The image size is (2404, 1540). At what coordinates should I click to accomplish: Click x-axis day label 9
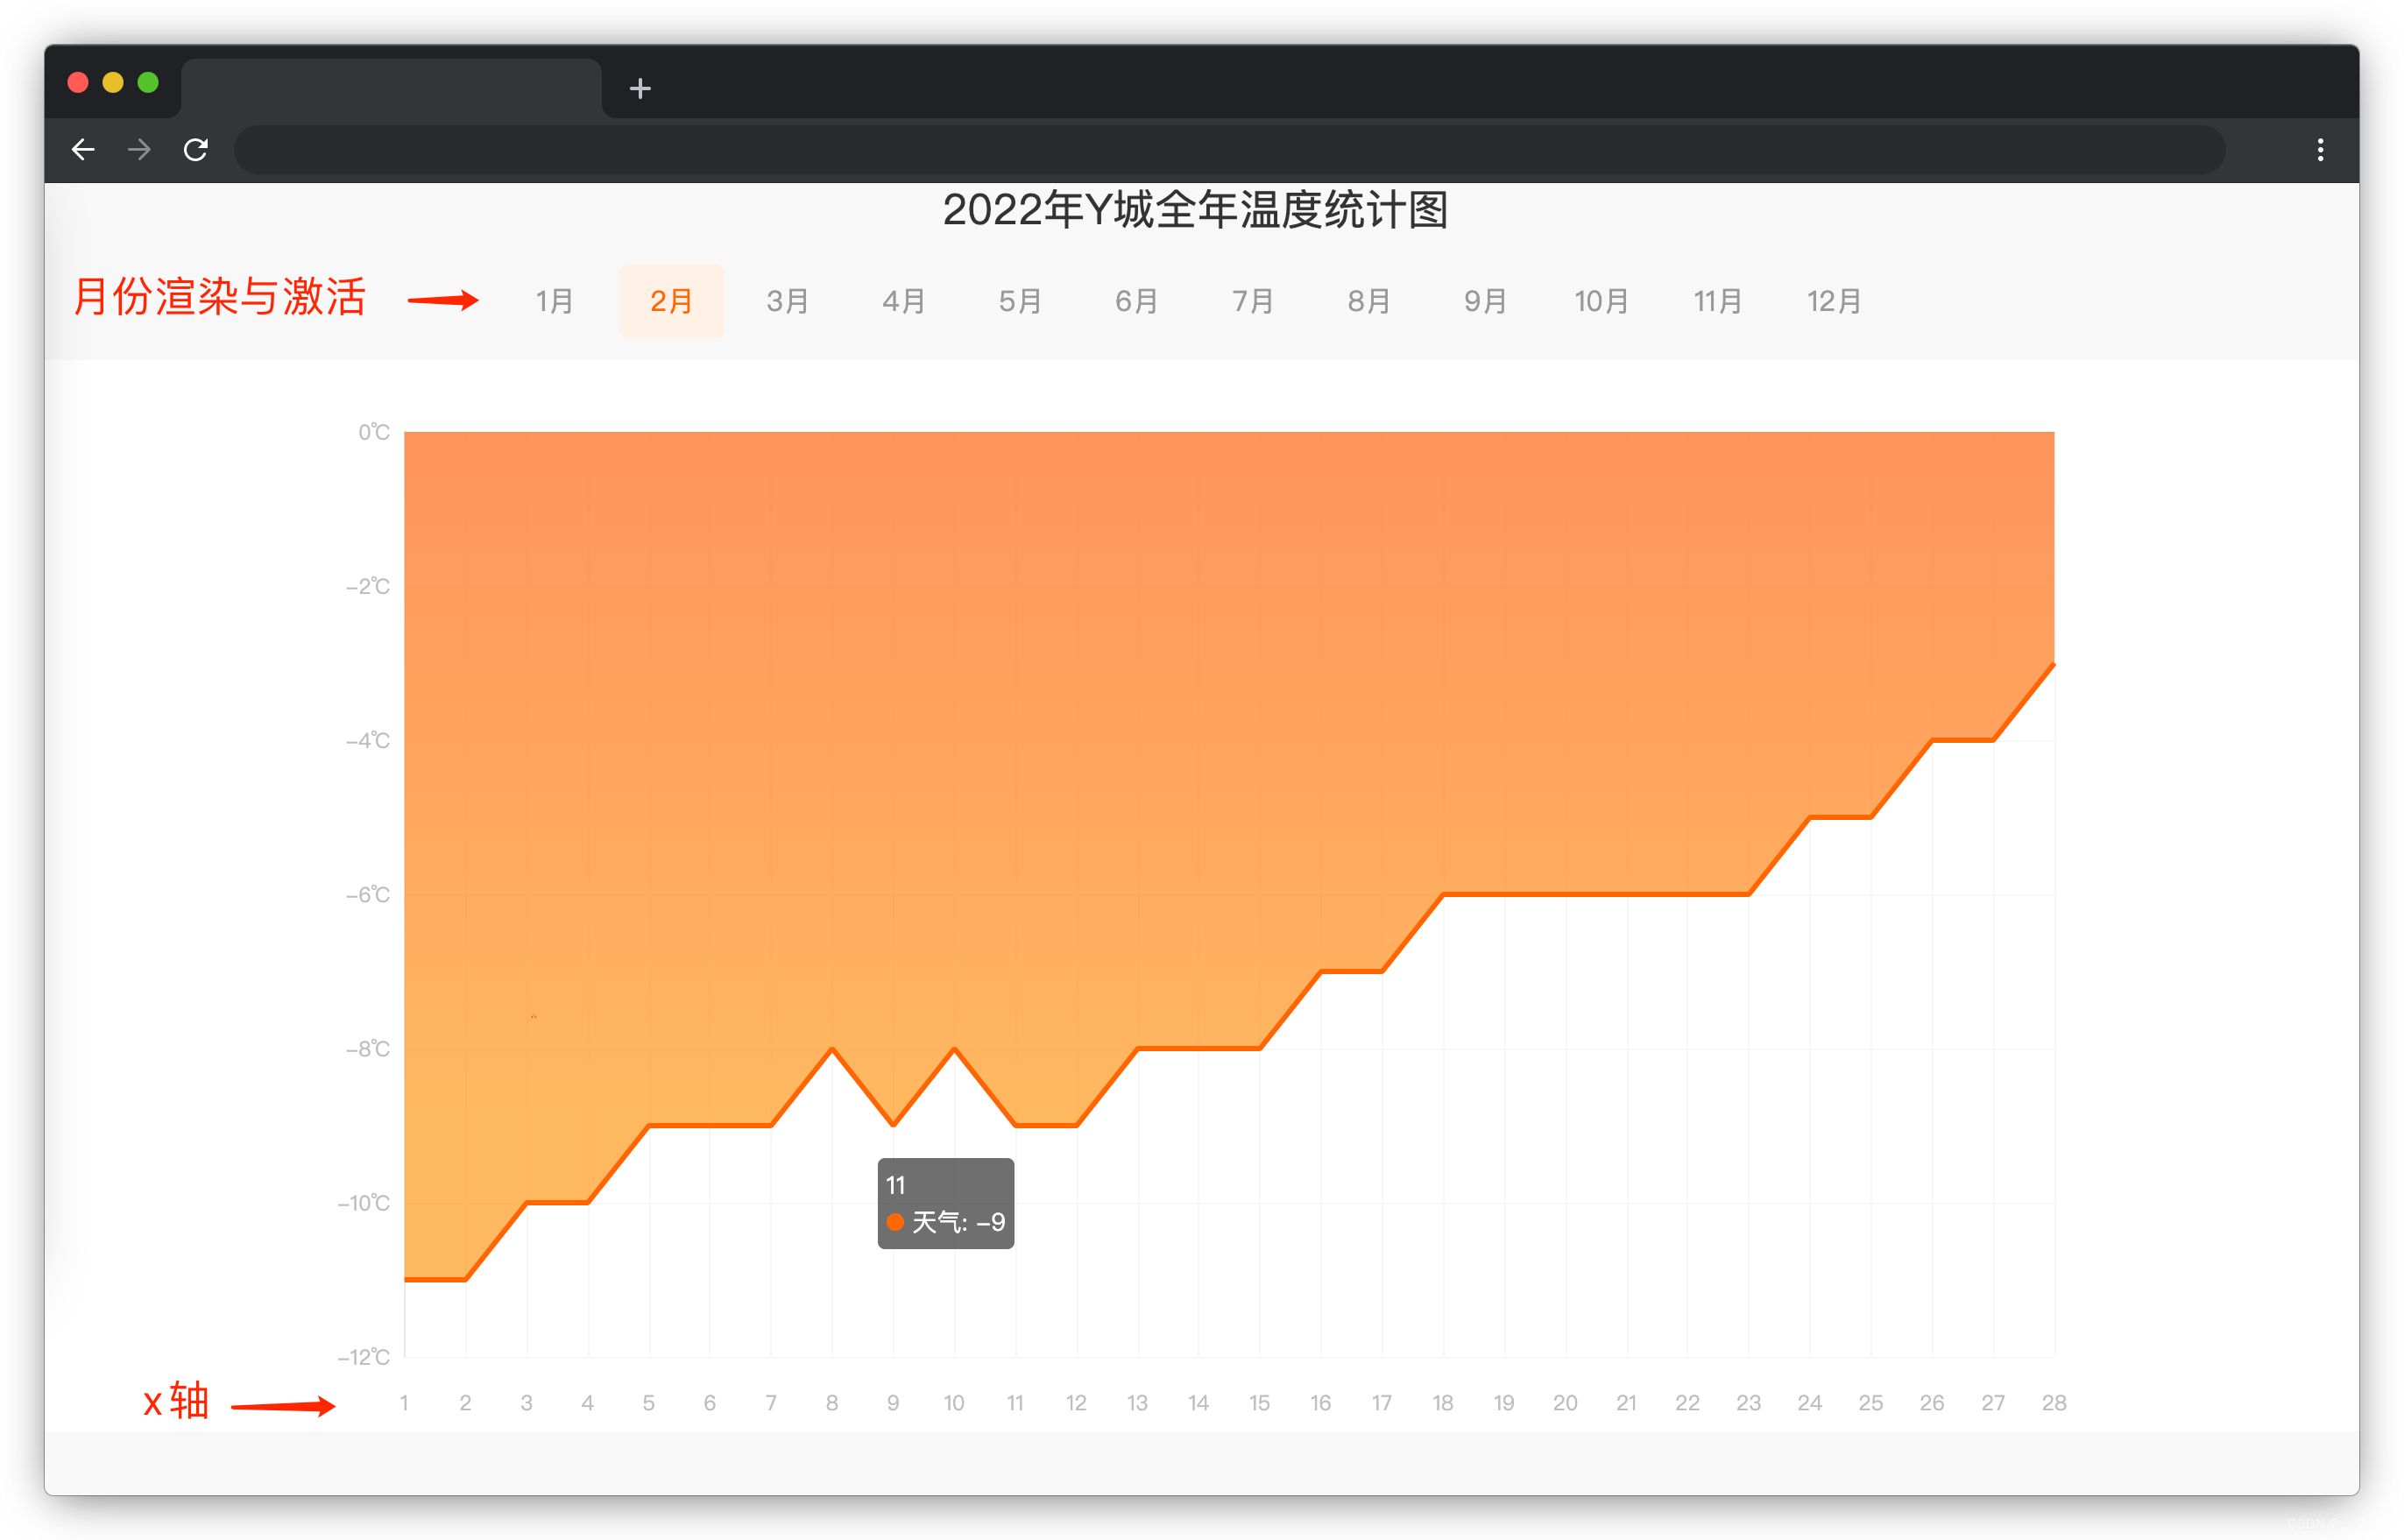click(893, 1403)
